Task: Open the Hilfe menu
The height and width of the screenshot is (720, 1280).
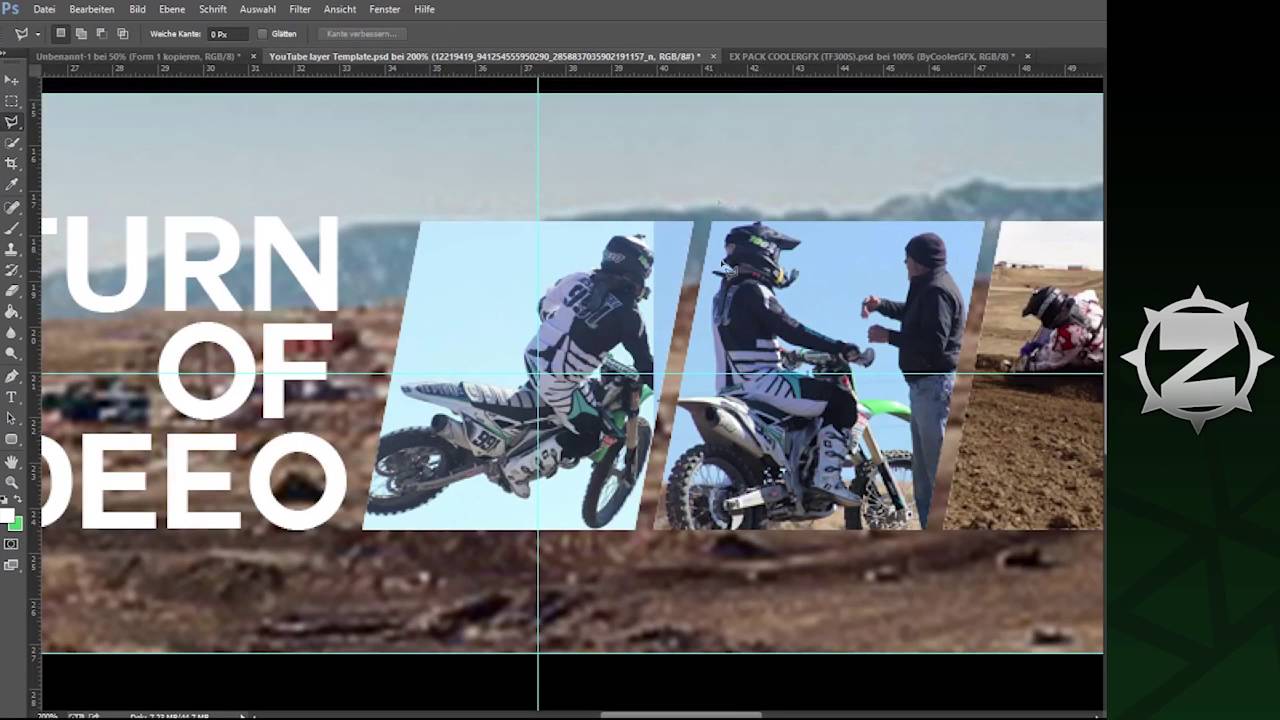Action: [424, 9]
